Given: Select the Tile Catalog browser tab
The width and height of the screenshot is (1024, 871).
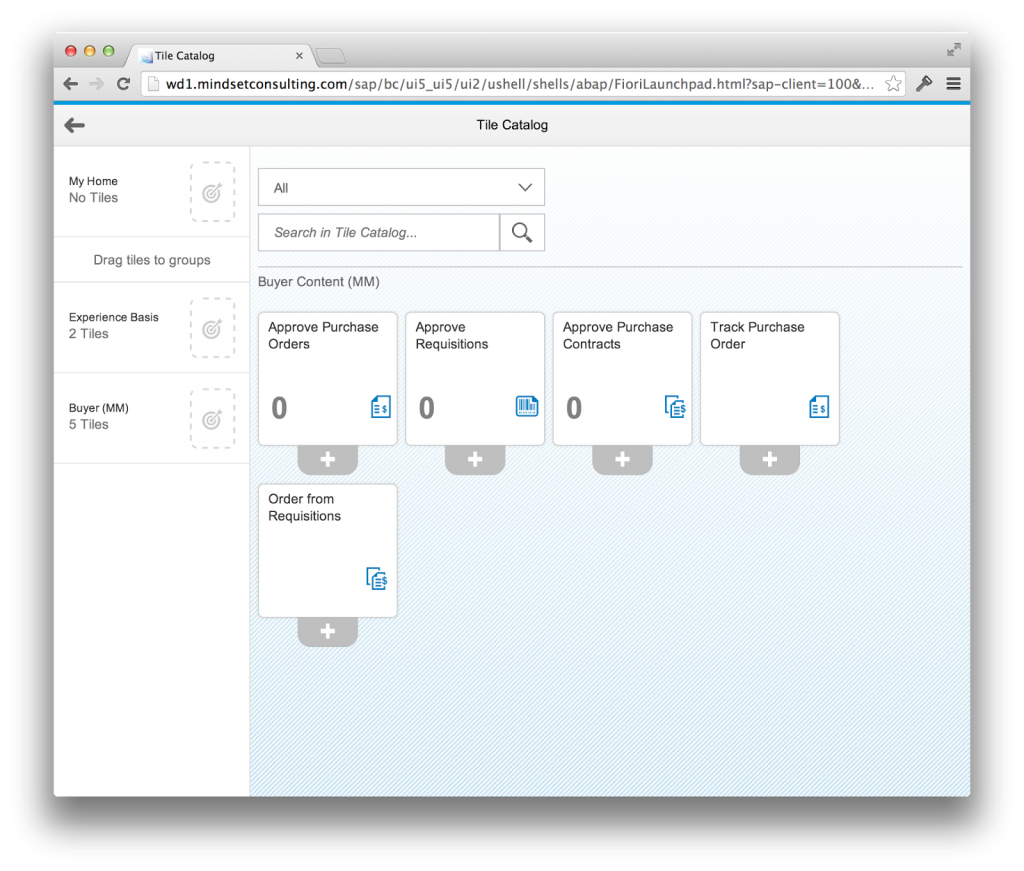Looking at the screenshot, I should pos(219,55).
